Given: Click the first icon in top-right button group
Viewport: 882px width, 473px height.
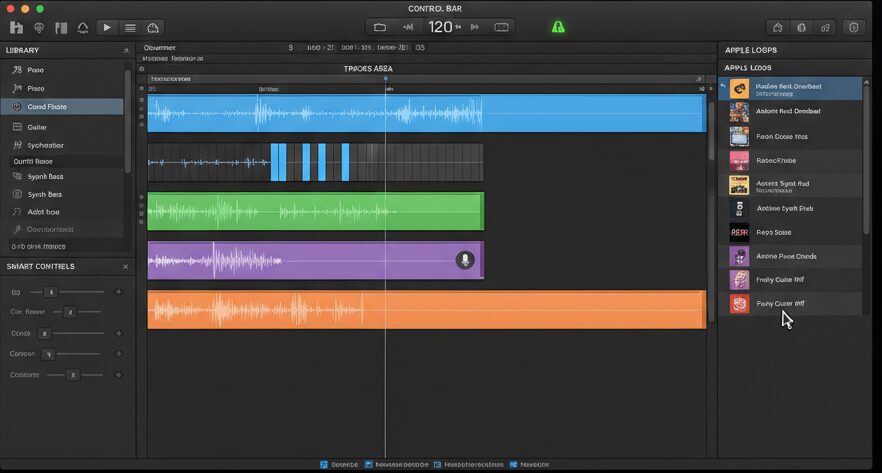Looking at the screenshot, I should click(x=778, y=27).
